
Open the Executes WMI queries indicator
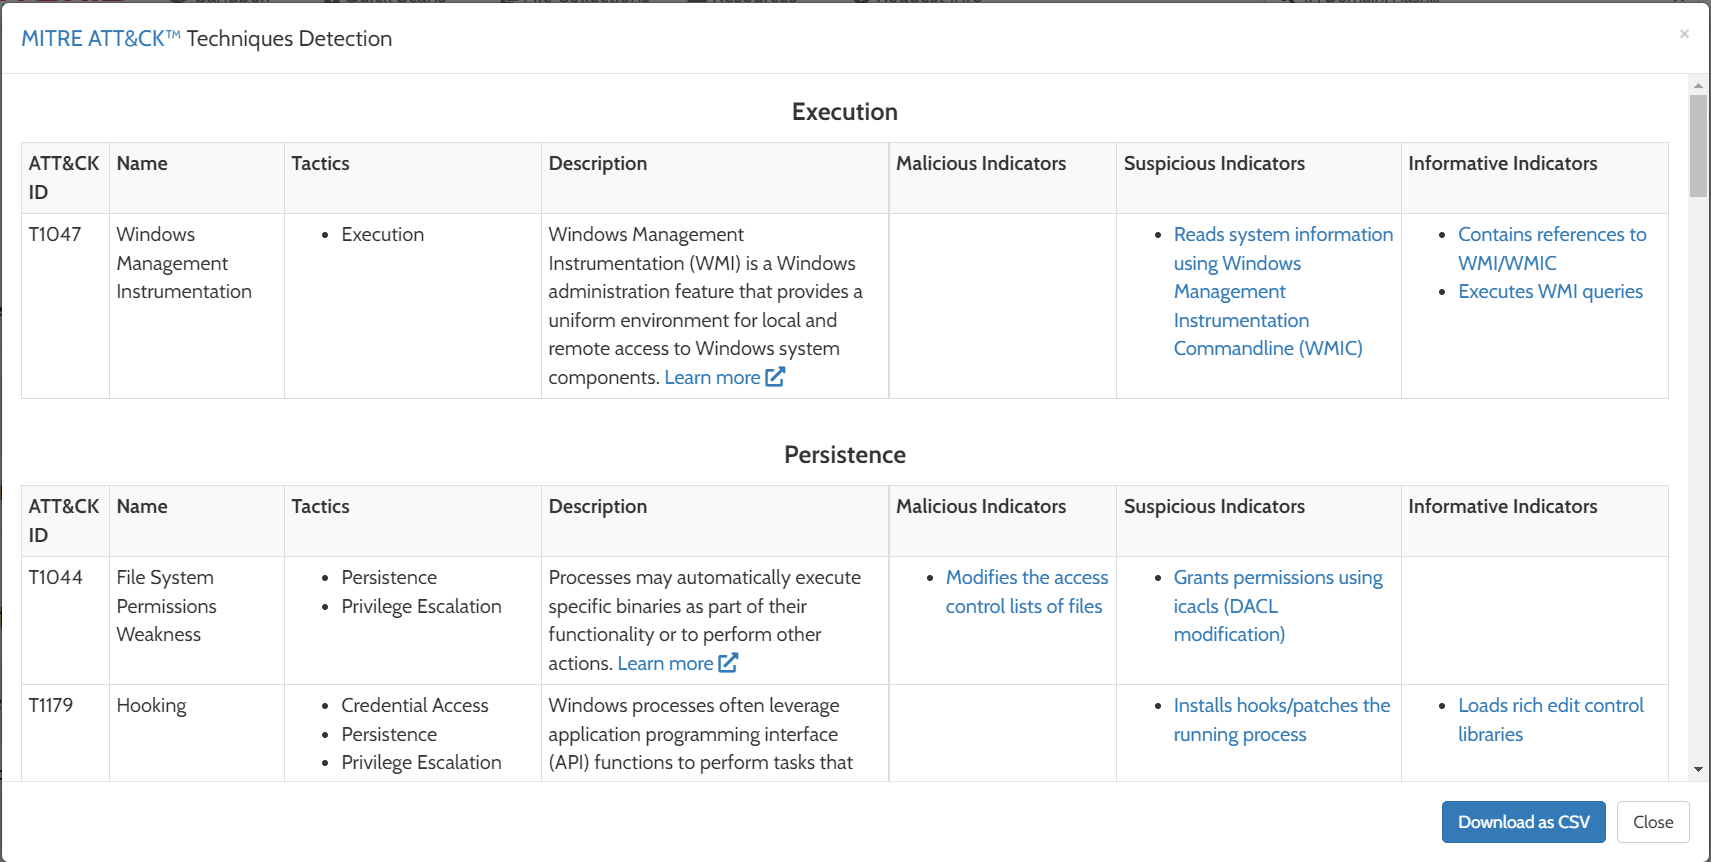(1550, 291)
